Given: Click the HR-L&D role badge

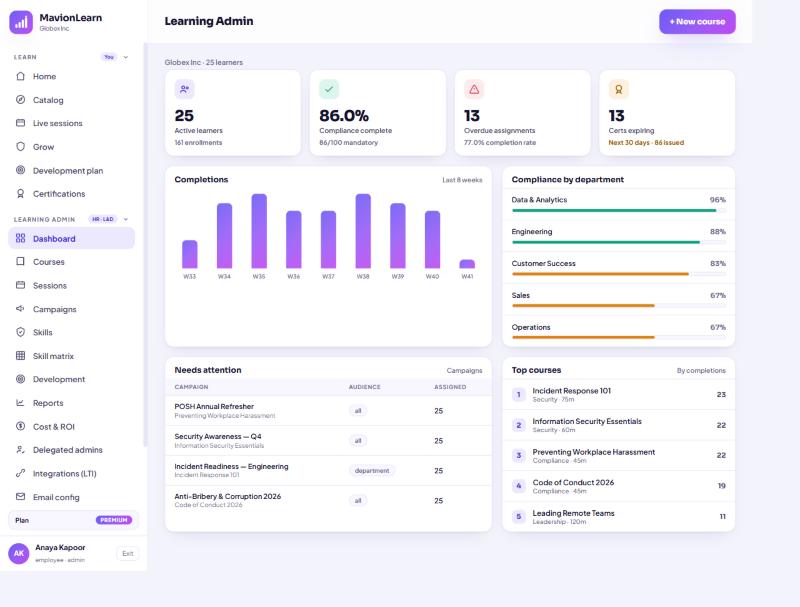Looking at the screenshot, I should point(103,219).
